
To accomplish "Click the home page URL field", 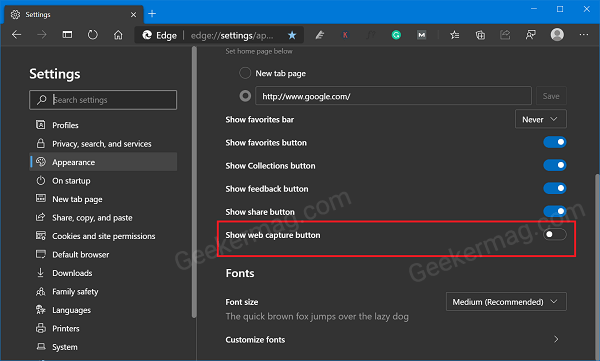I will coord(393,96).
